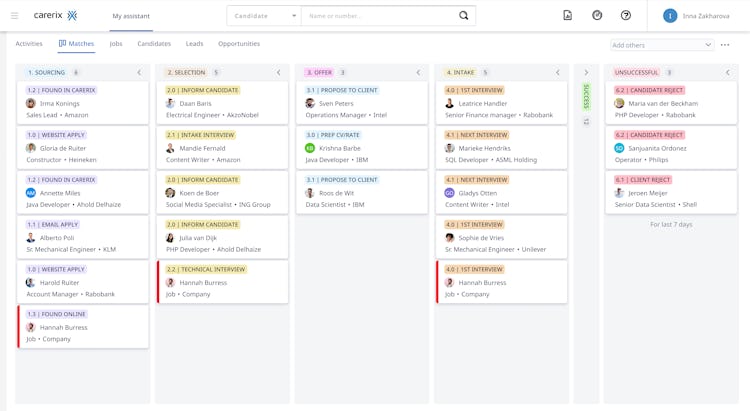Click the Carerix logo
Viewport: 750px width, 411px height.
[x=55, y=16]
